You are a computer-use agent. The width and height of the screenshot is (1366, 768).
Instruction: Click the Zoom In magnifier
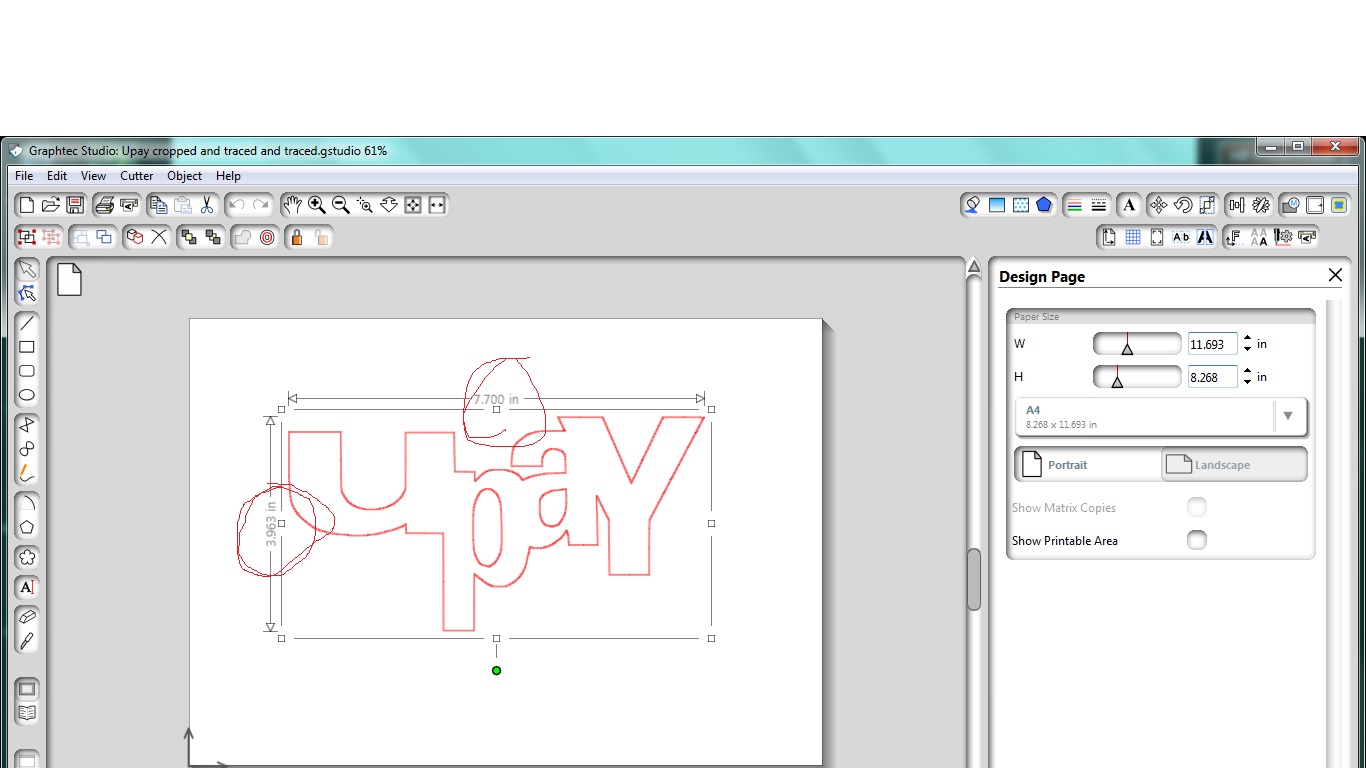(x=317, y=205)
